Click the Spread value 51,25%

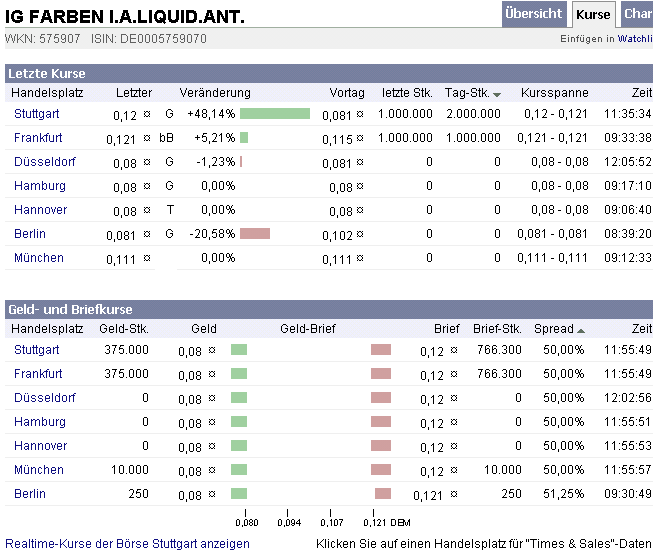click(563, 494)
